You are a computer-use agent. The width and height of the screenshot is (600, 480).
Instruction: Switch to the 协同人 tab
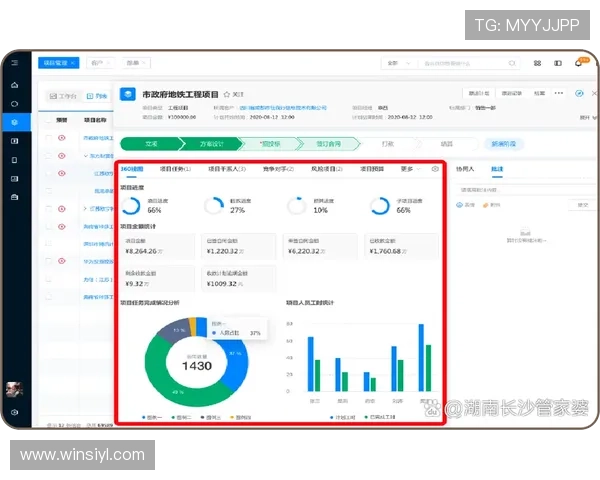(463, 169)
